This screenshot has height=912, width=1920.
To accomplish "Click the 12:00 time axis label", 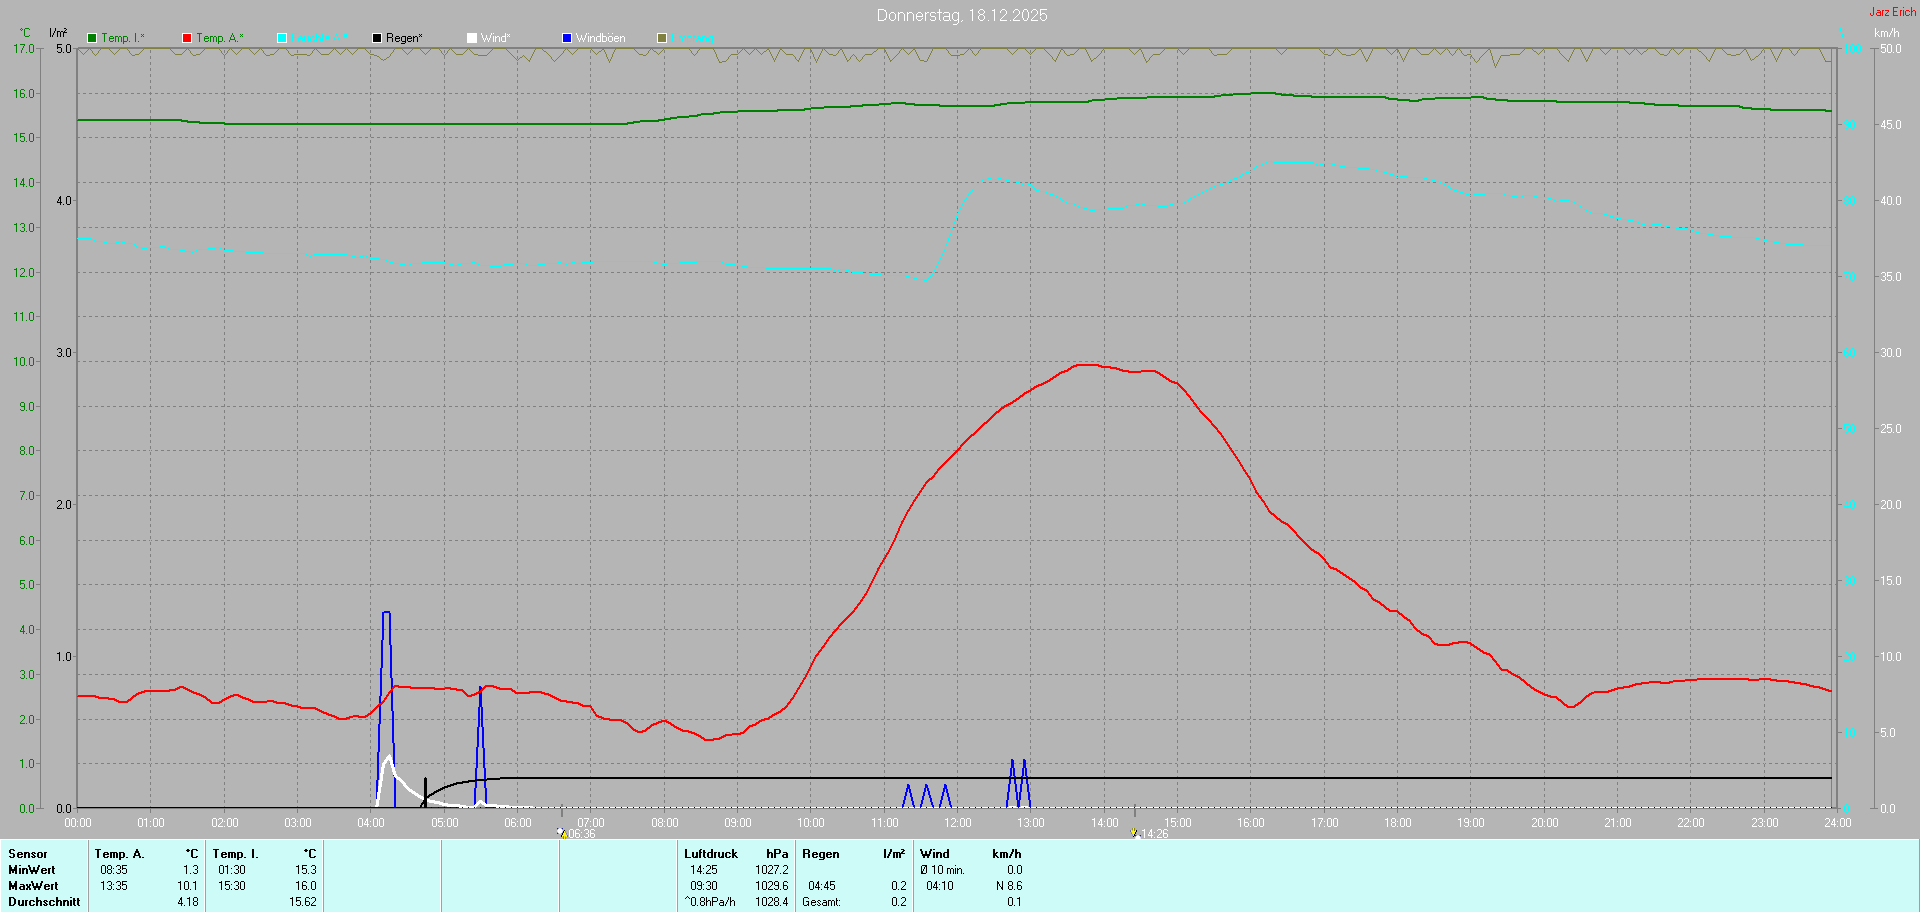I will coord(958,823).
